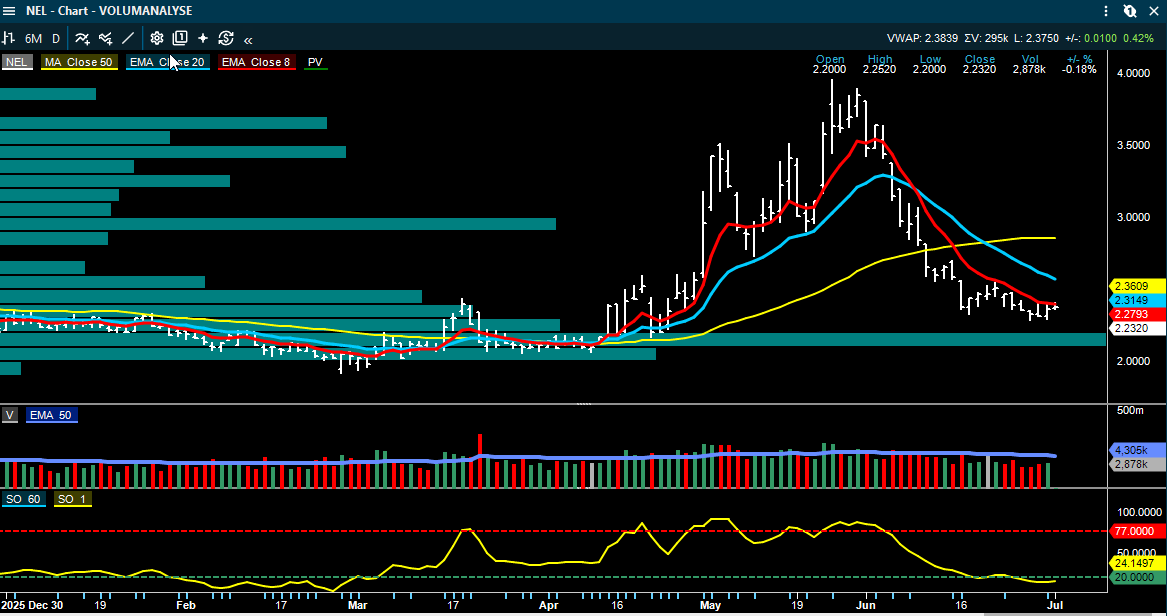This screenshot has height=616, width=1167.
Task: Click the Apr label on time axis
Action: click(x=549, y=606)
